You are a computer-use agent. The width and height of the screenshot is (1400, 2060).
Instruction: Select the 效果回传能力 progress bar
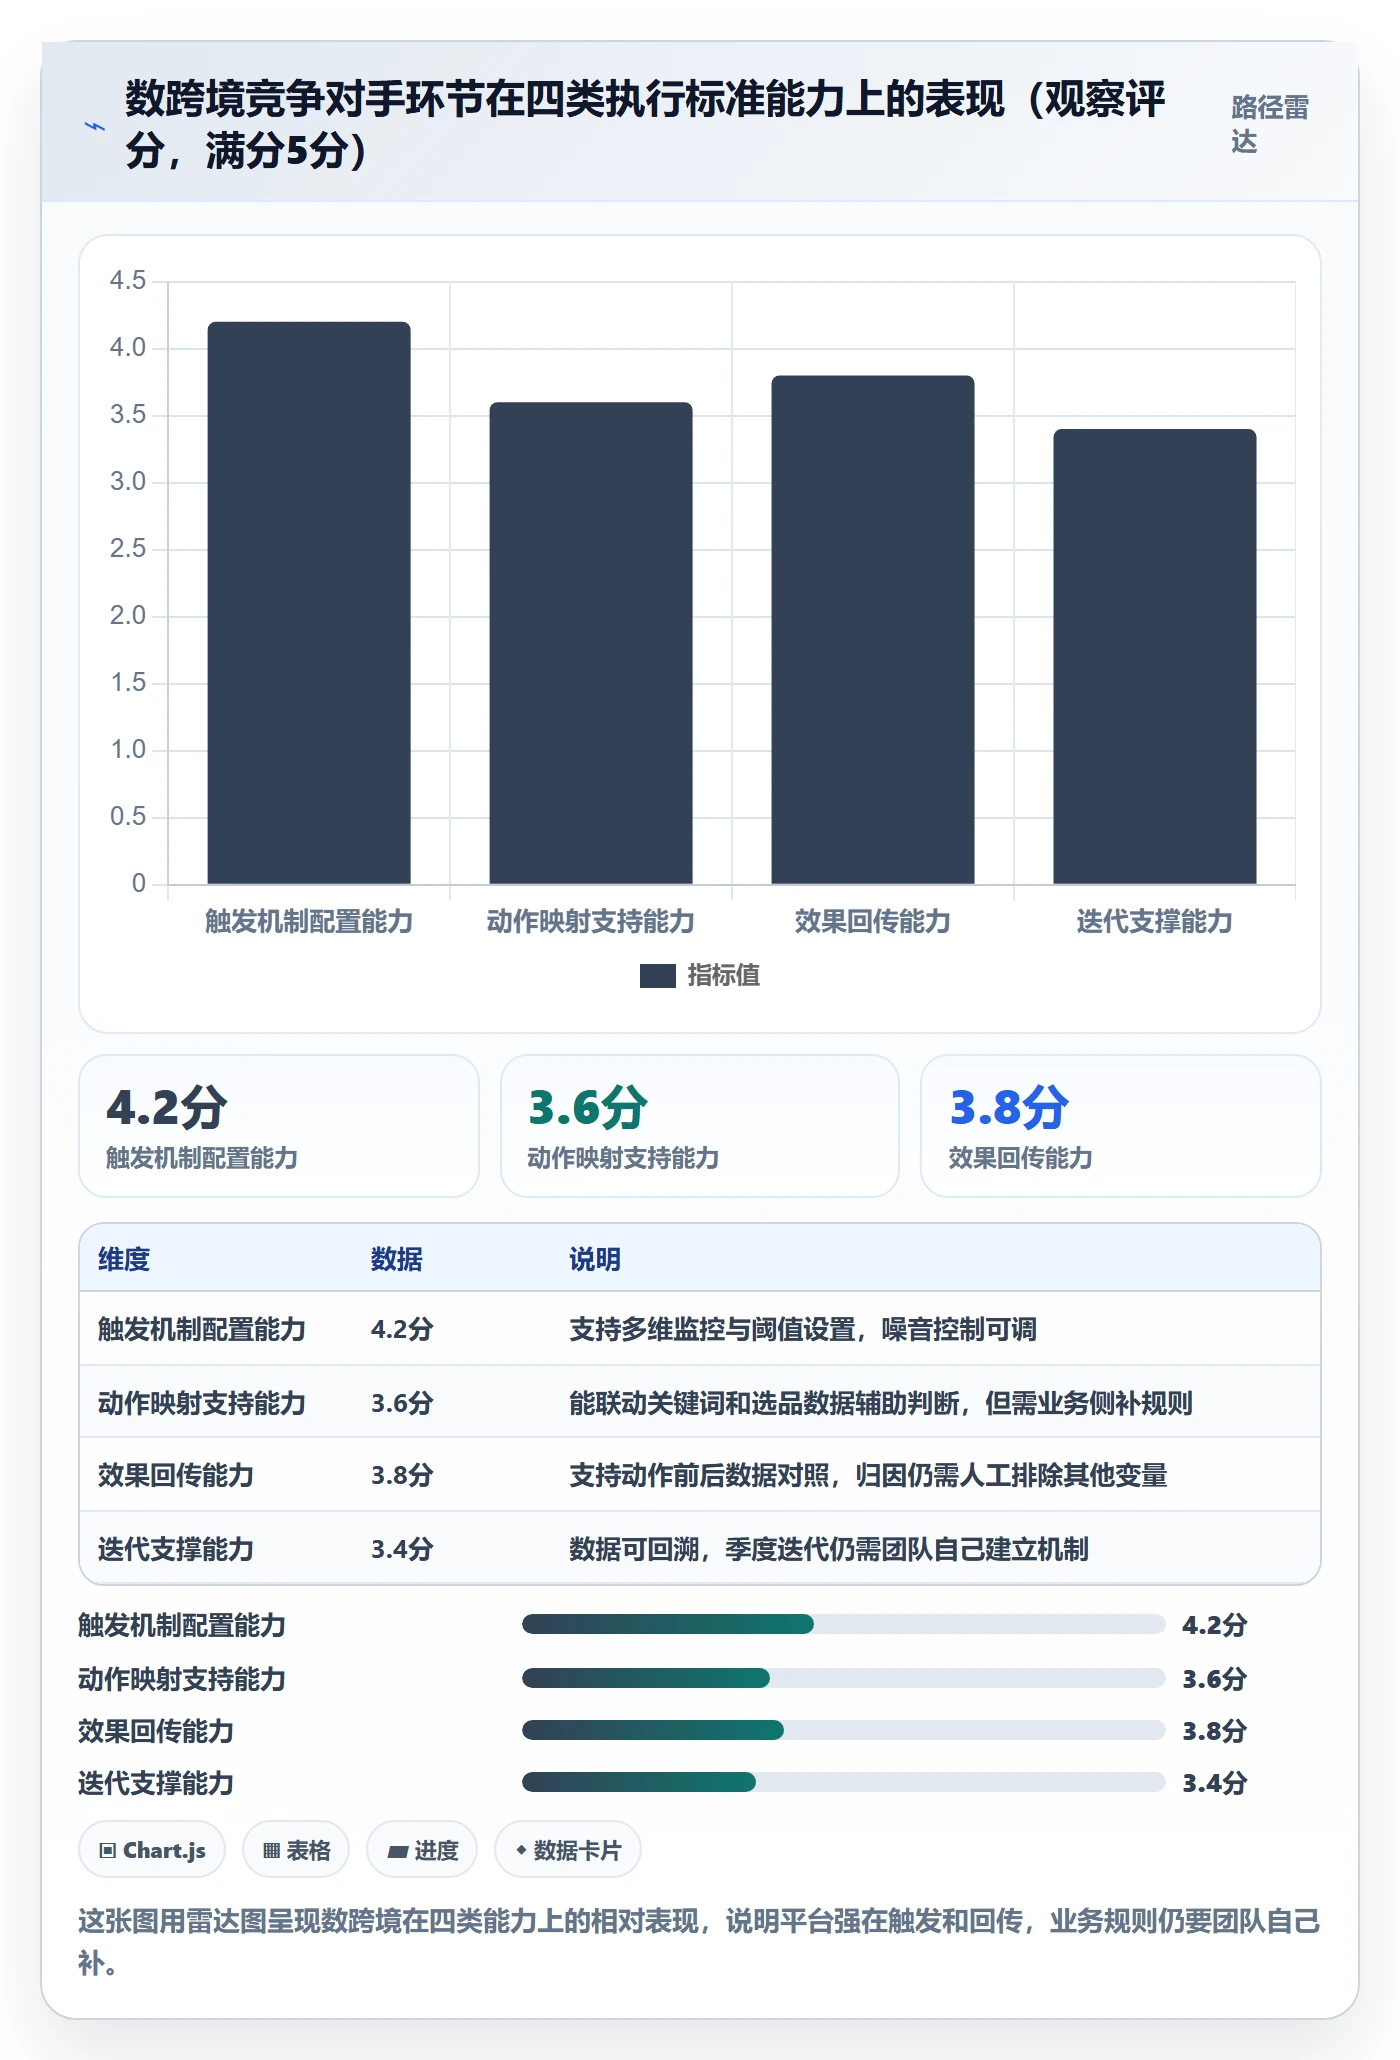click(x=843, y=1730)
